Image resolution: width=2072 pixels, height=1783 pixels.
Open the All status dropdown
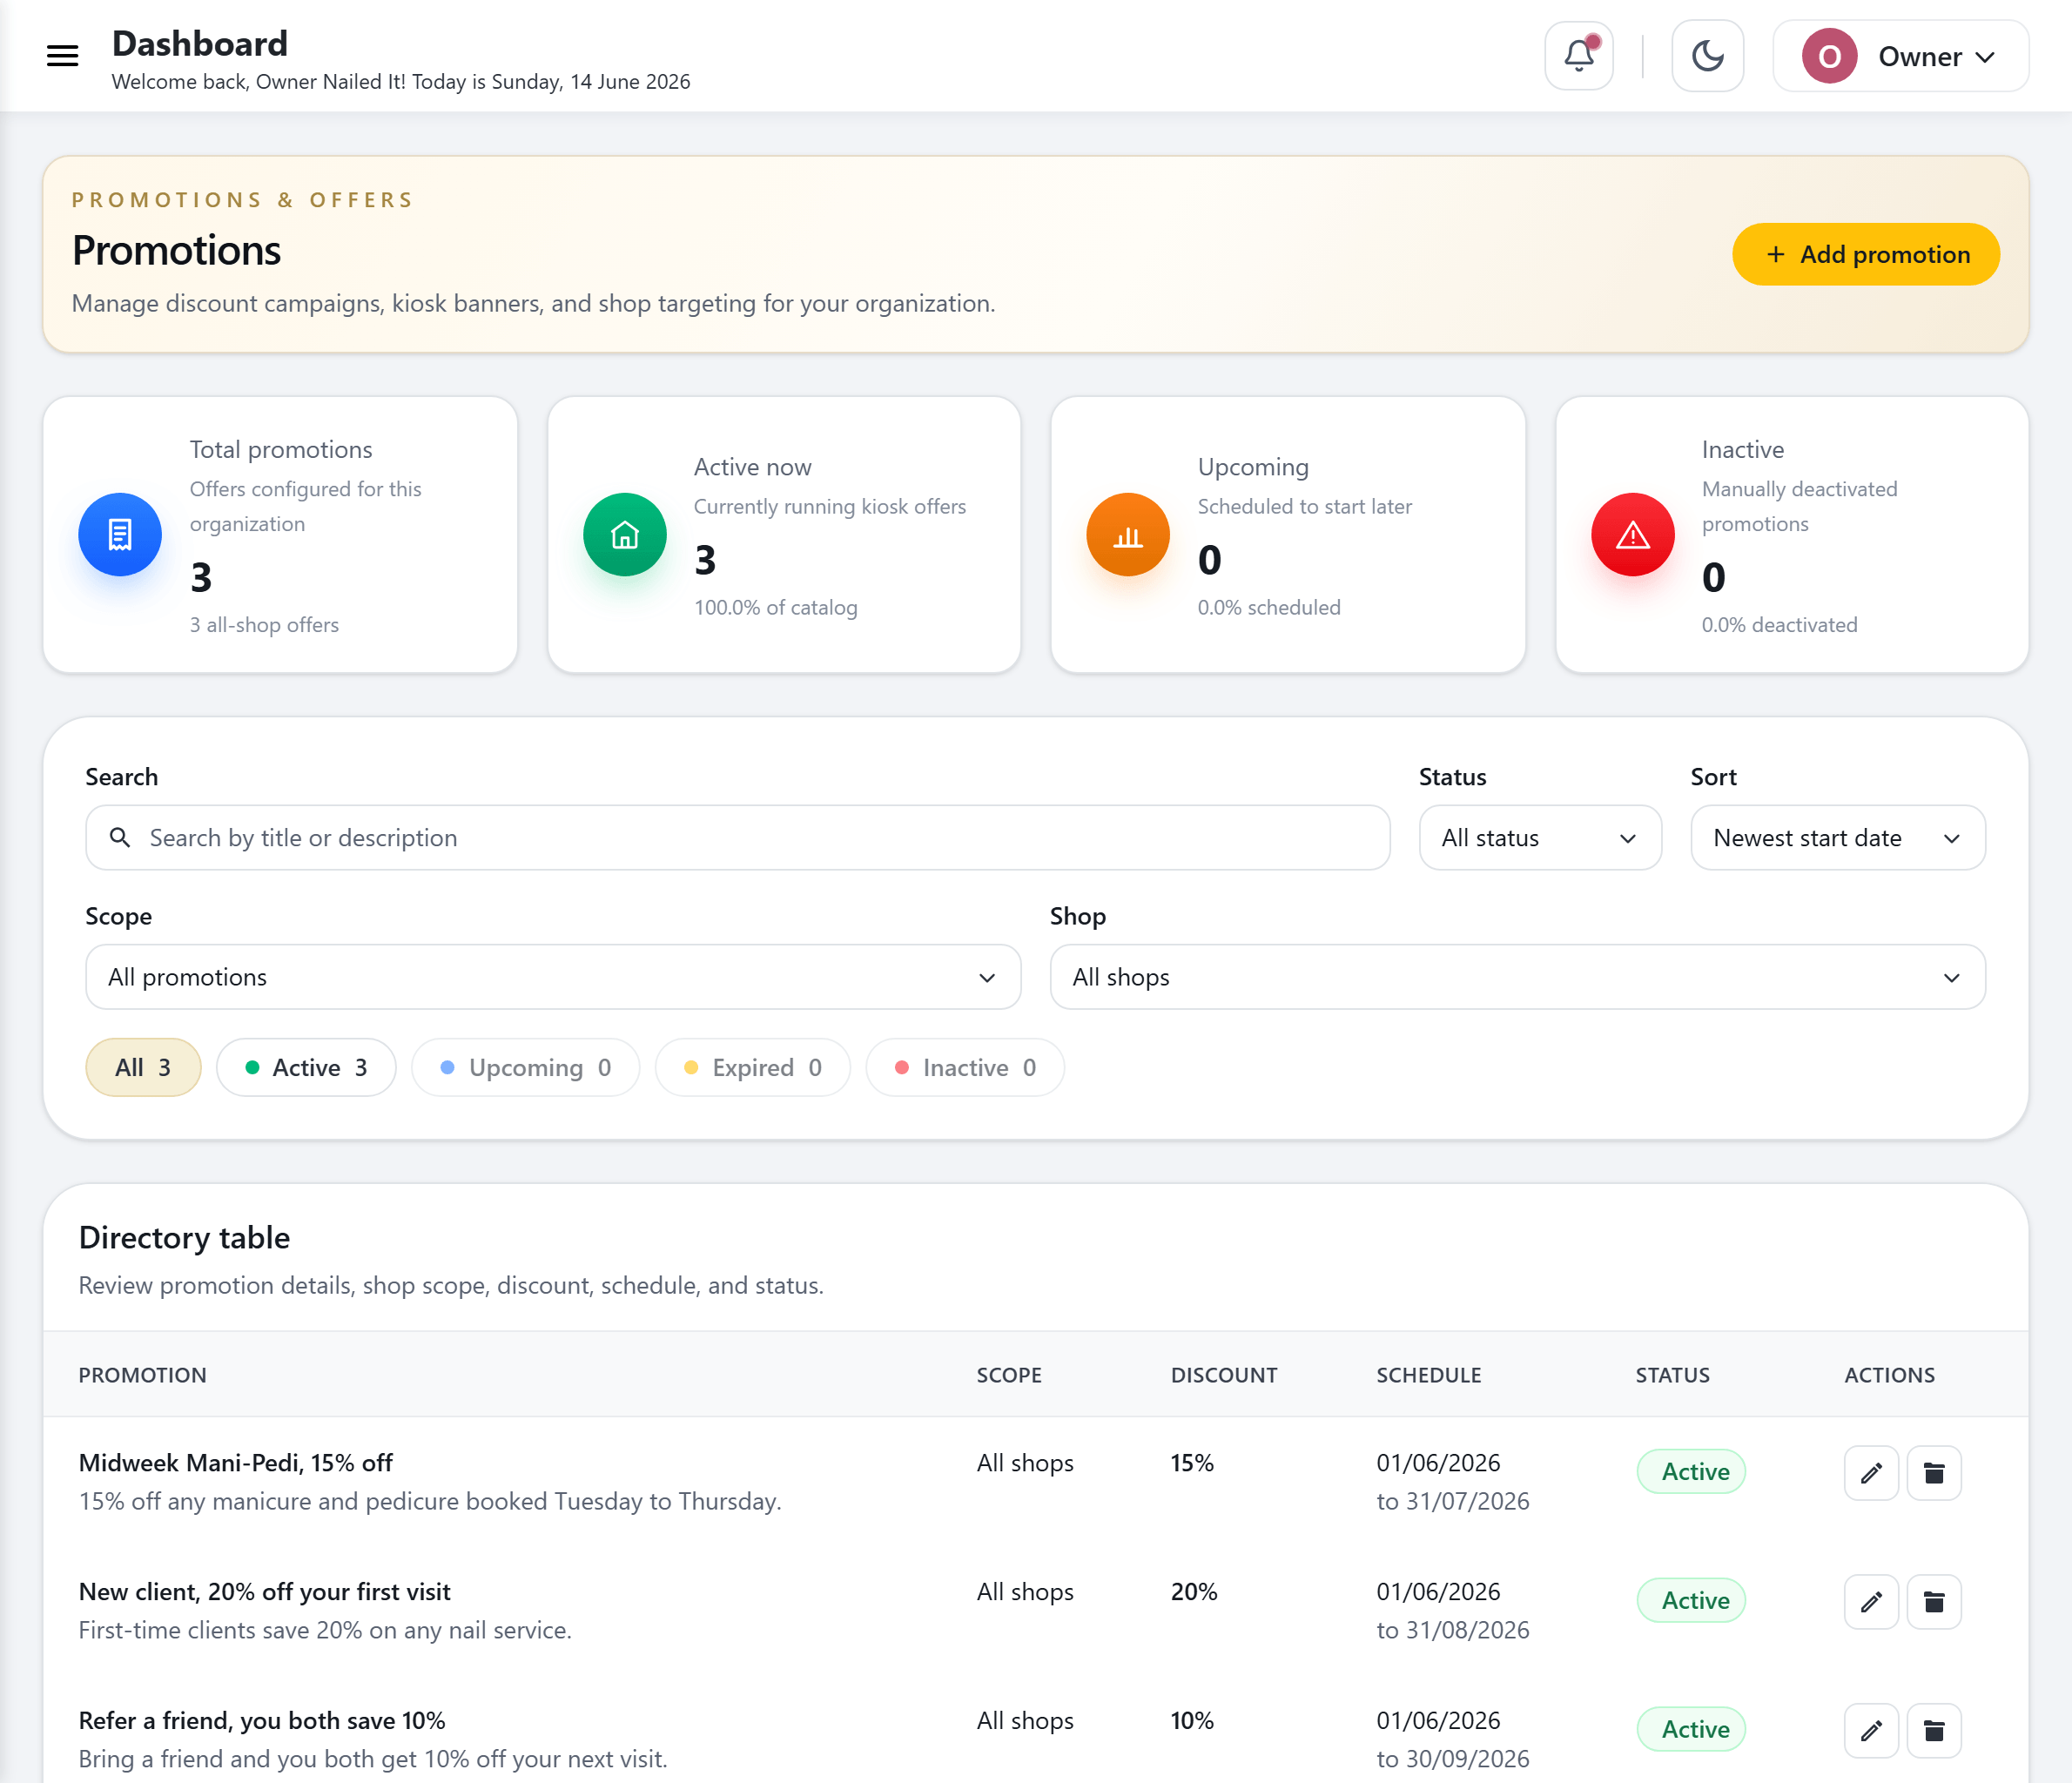(1540, 837)
